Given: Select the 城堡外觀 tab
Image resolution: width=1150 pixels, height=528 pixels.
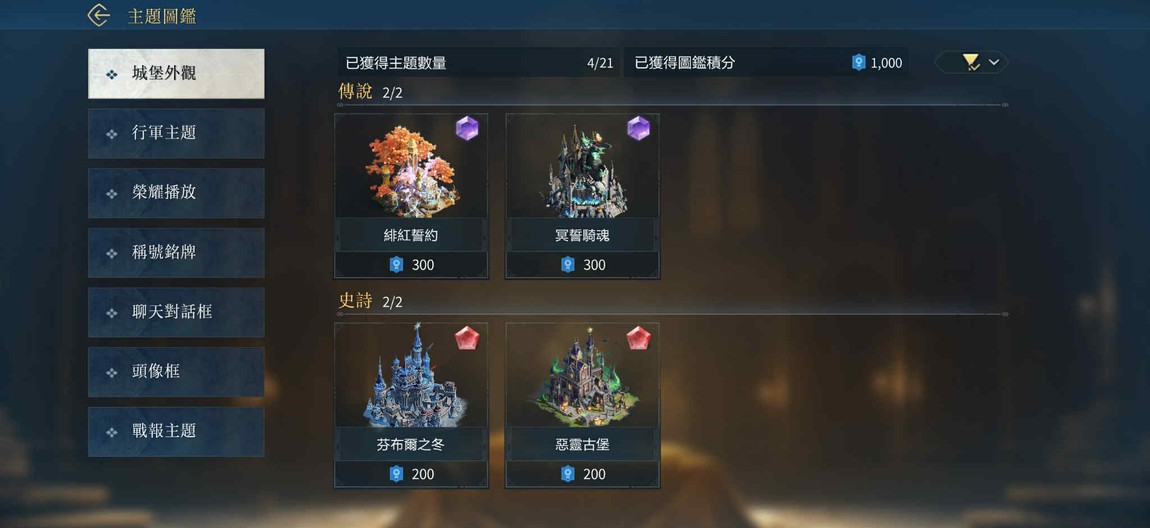Looking at the screenshot, I should click(x=176, y=73).
